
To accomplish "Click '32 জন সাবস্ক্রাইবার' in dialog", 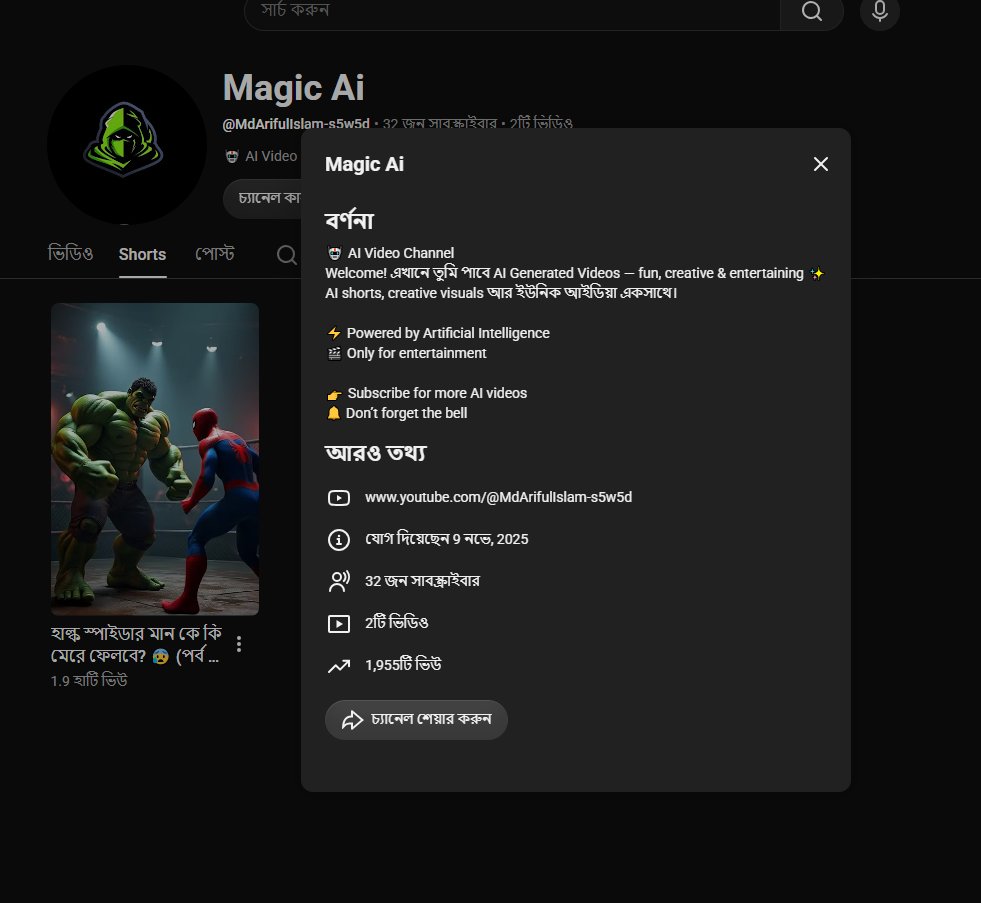I will tap(422, 581).
